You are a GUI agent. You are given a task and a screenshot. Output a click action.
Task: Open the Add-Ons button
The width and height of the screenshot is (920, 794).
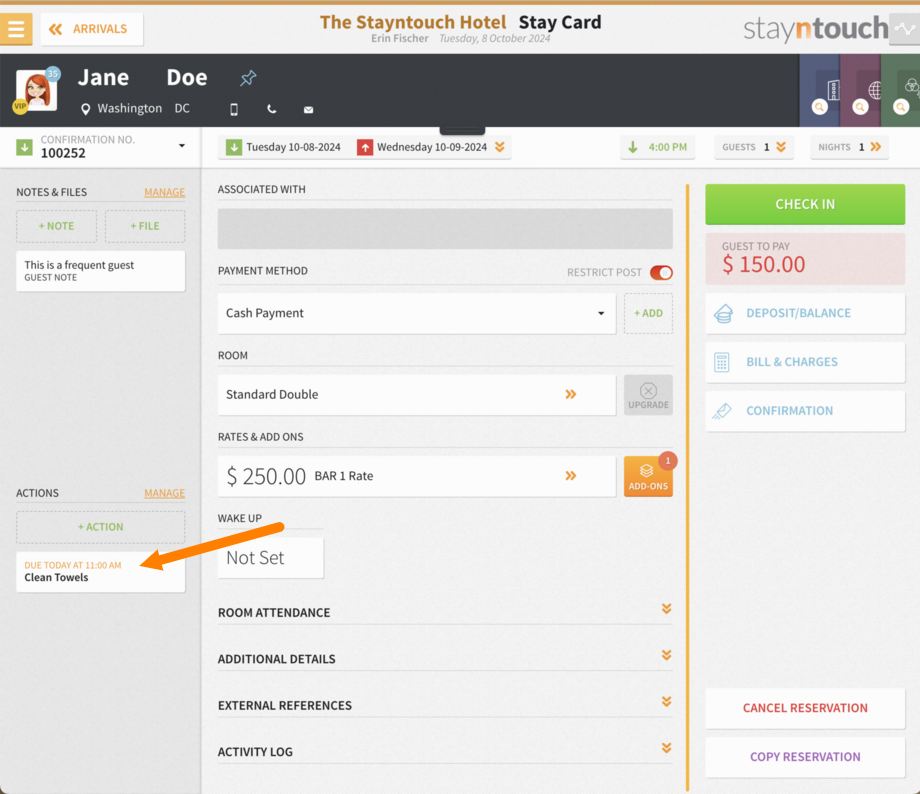[x=648, y=477]
